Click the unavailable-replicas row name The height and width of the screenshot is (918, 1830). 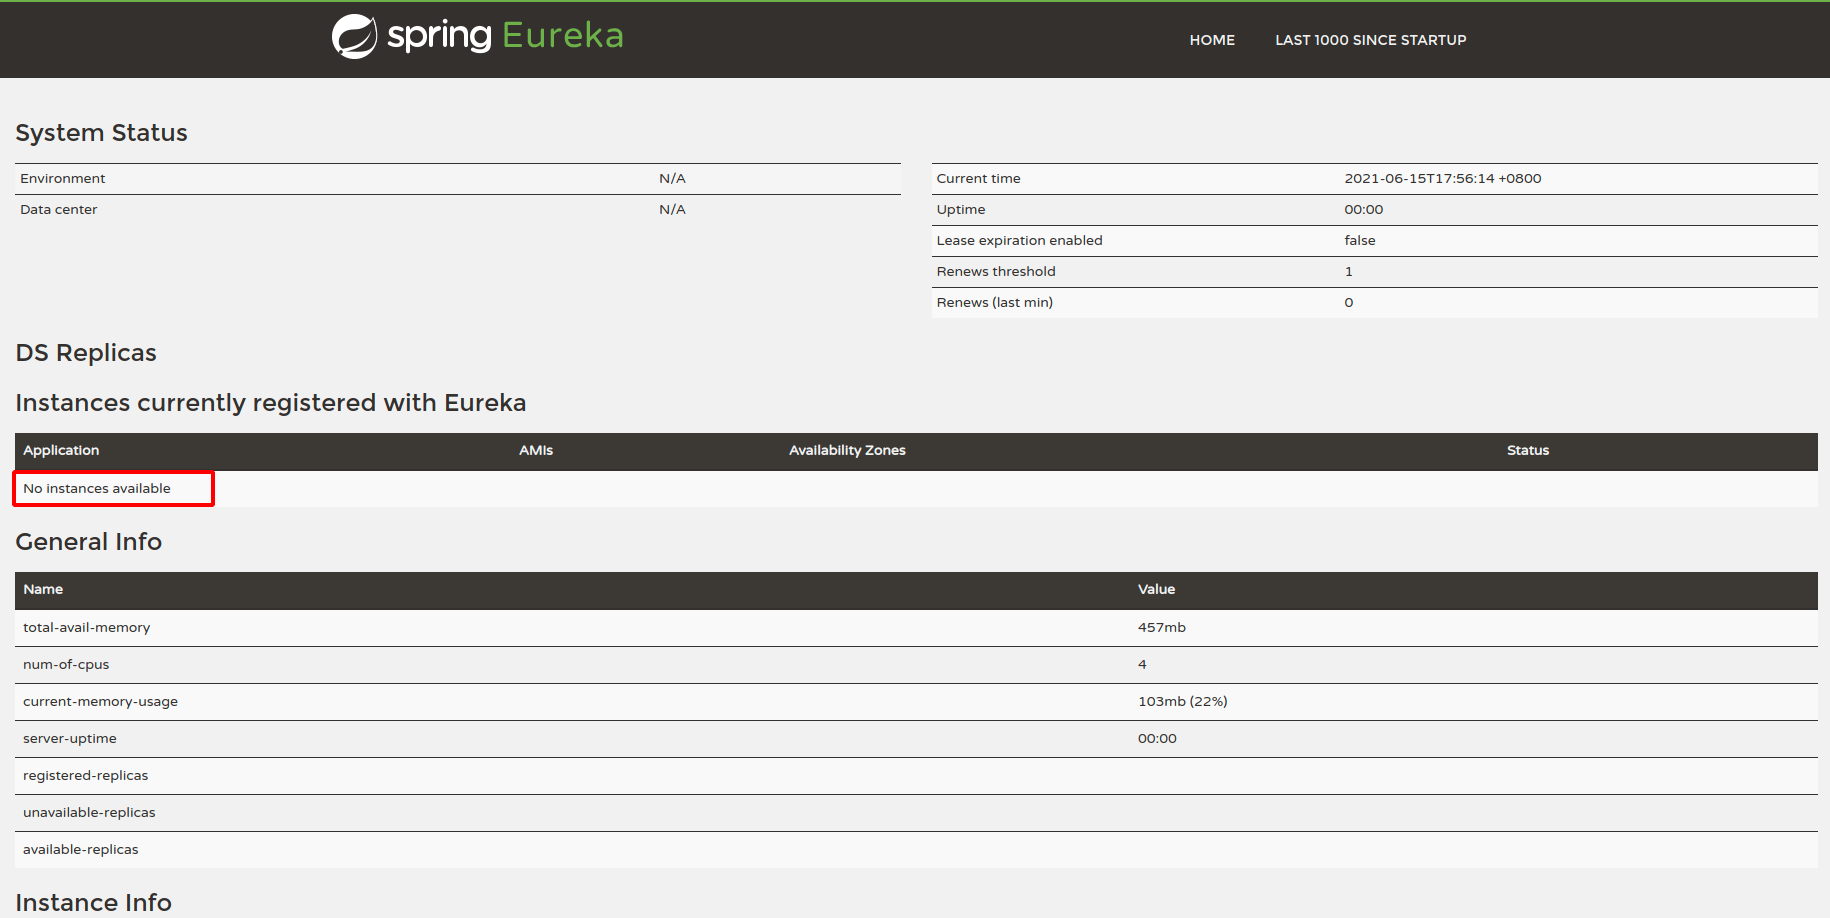point(90,813)
